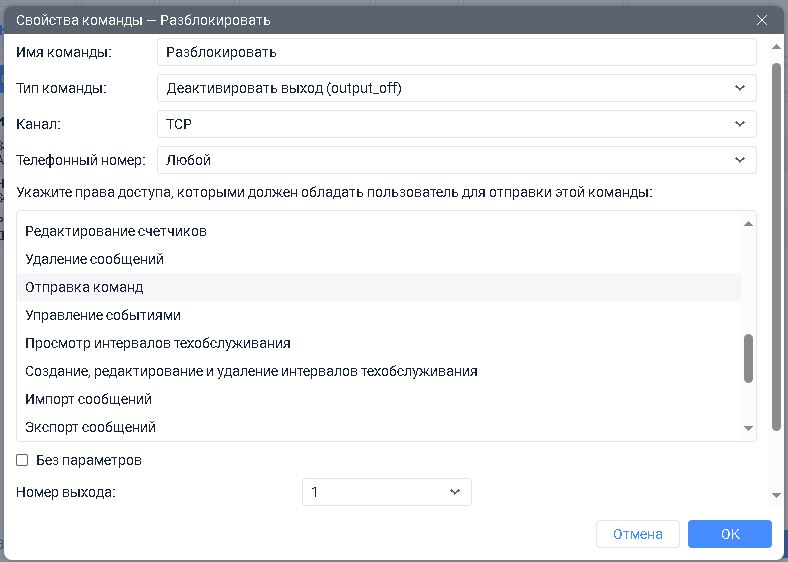The width and height of the screenshot is (788, 562).
Task: Choose 'Импорт сообщений' in the list
Action: click(x=88, y=399)
